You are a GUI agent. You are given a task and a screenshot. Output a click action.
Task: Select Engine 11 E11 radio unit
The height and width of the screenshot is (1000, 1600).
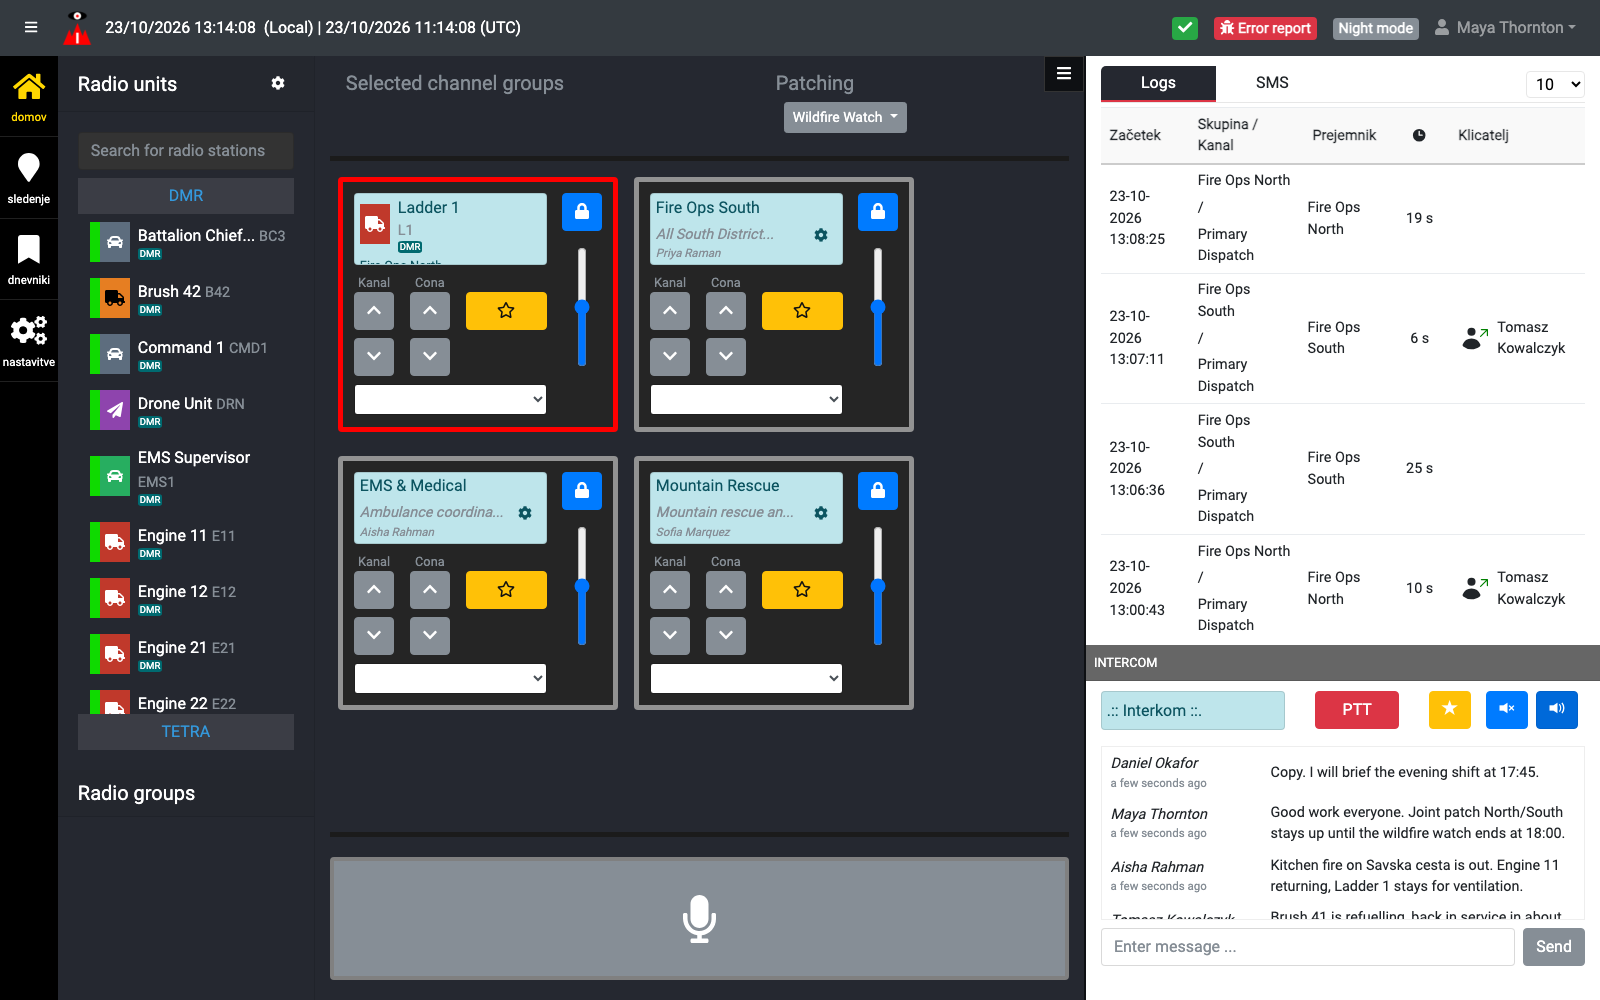tap(186, 542)
